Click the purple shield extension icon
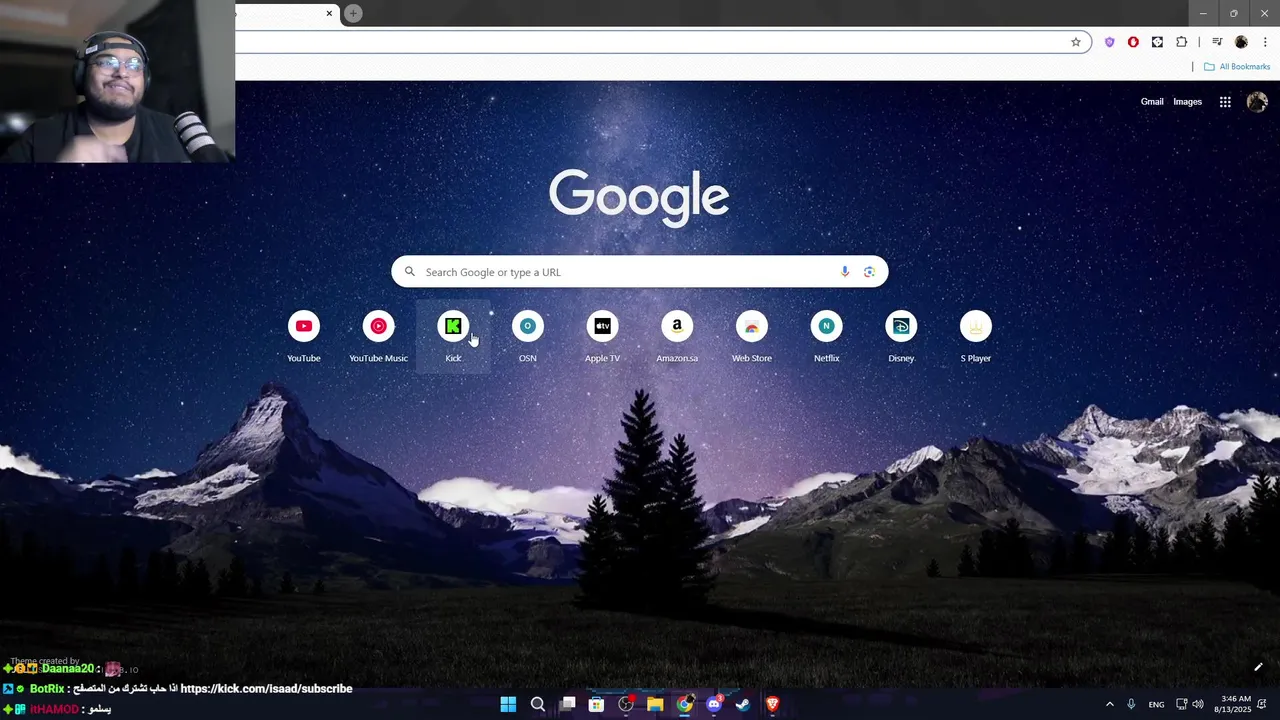1280x720 pixels. click(x=1109, y=42)
